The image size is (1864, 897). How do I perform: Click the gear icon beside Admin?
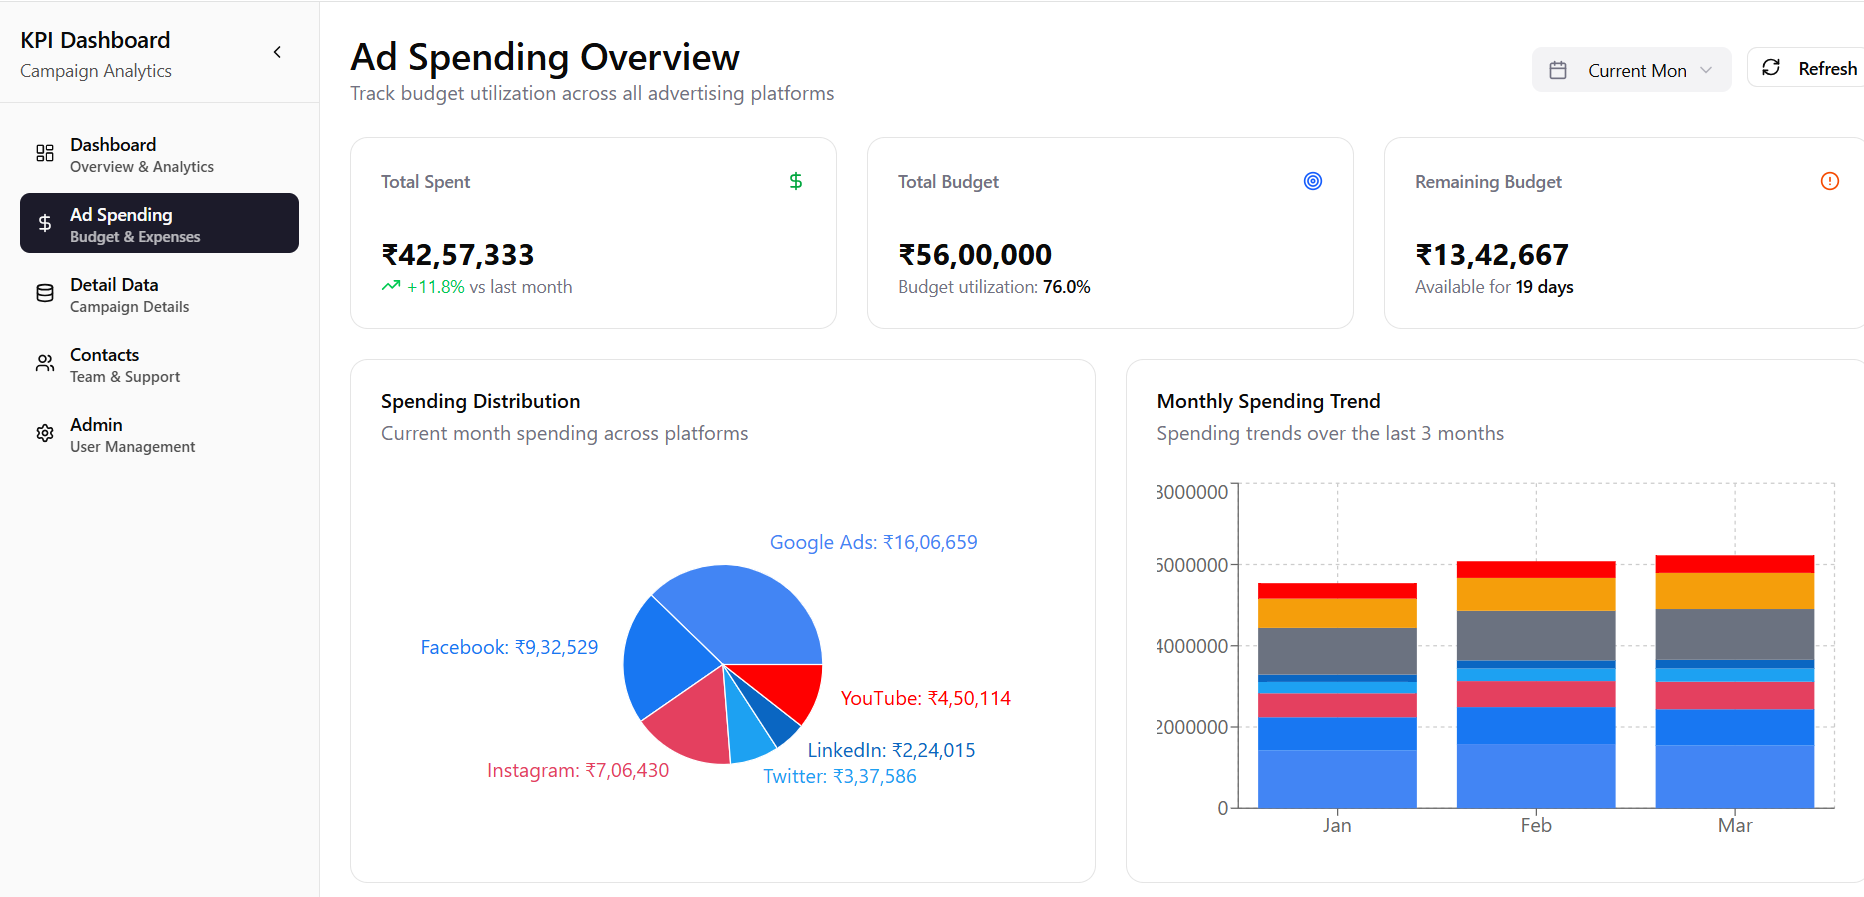tap(45, 433)
